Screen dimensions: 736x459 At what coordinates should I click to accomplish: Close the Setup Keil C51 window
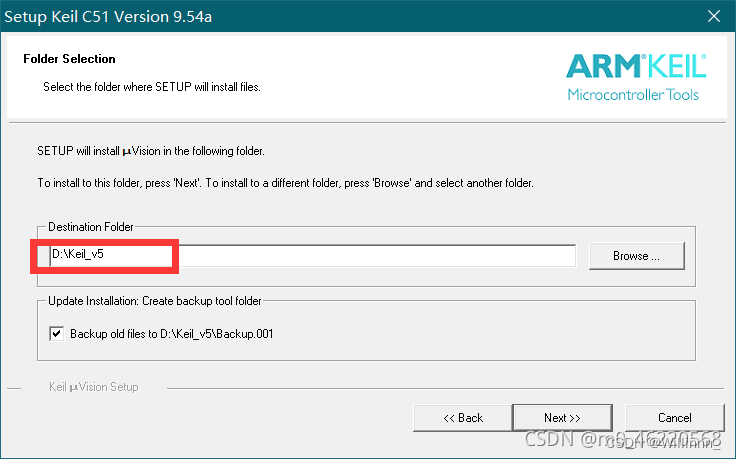click(x=714, y=16)
